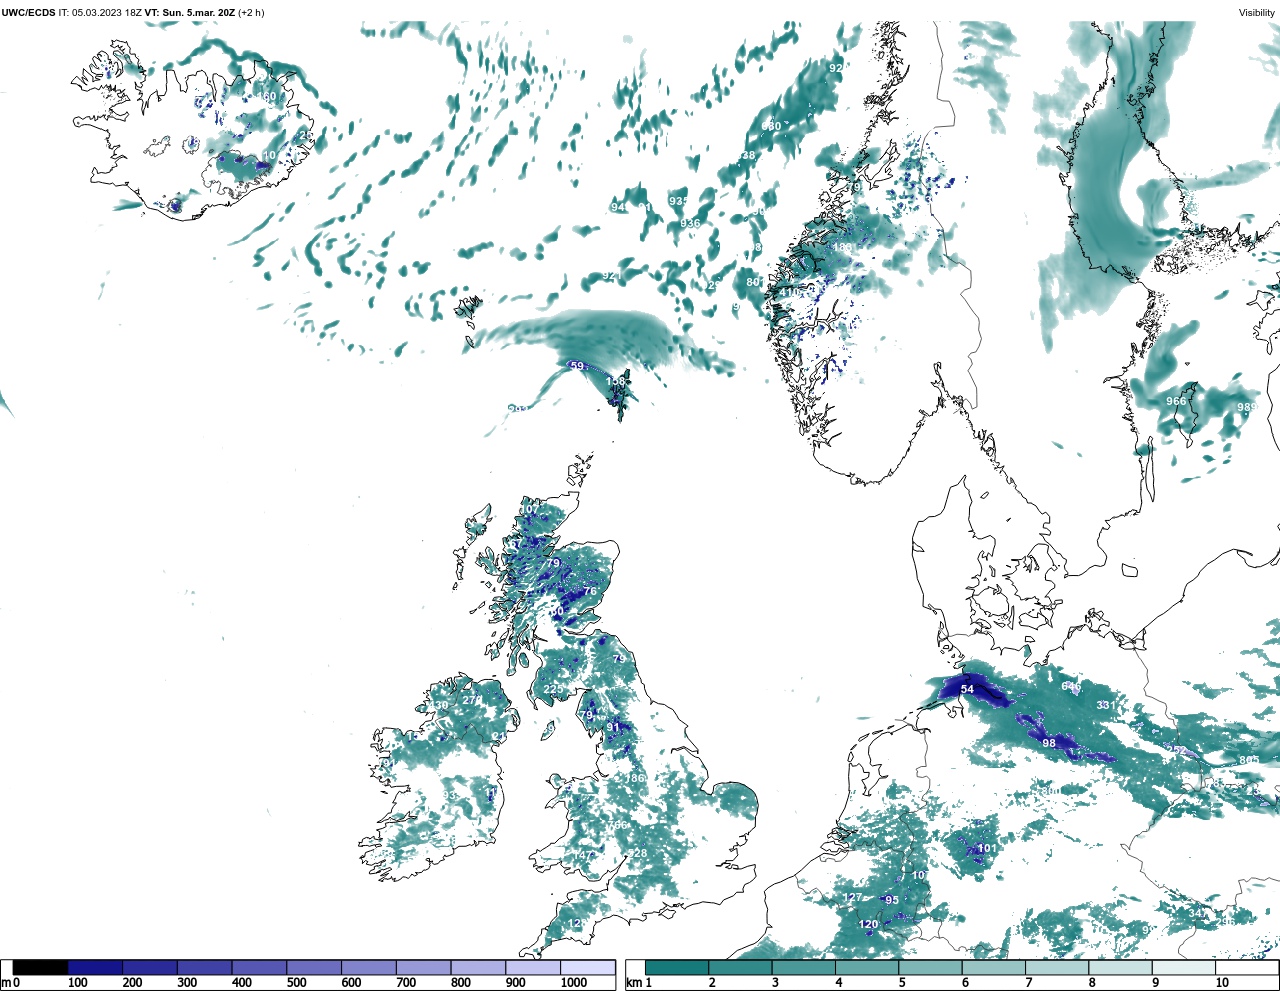Click the '91' value in northern England

pyautogui.click(x=613, y=727)
